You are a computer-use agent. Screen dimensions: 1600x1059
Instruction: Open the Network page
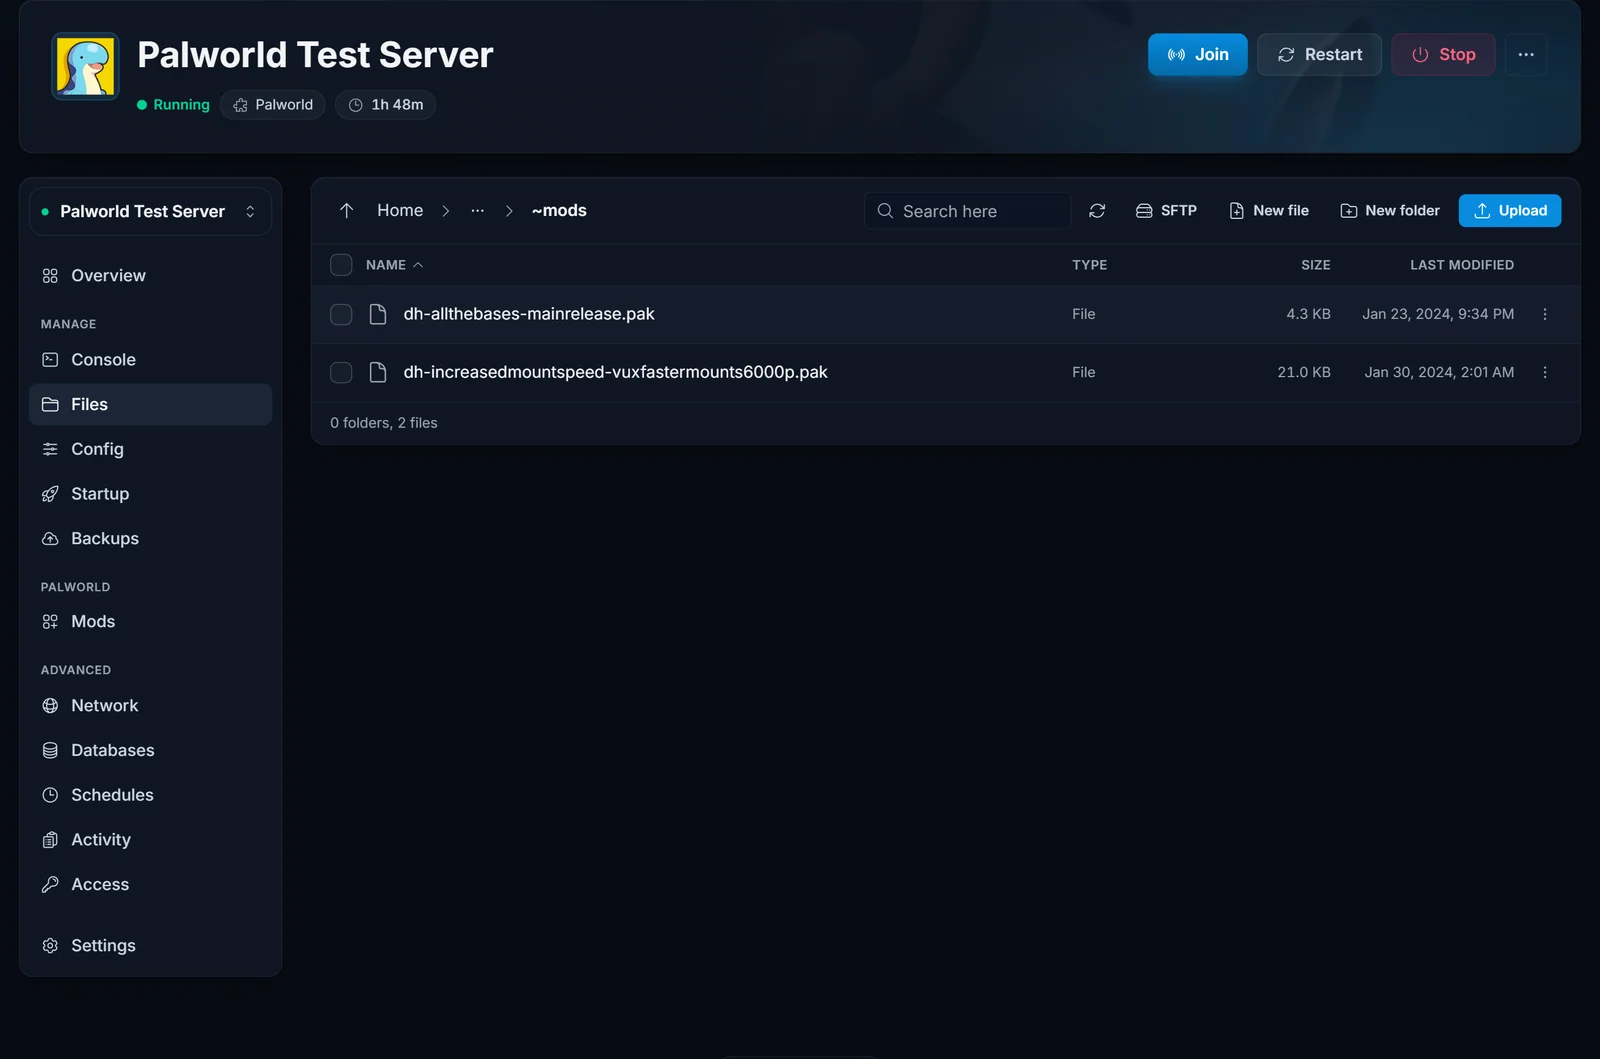150,705
